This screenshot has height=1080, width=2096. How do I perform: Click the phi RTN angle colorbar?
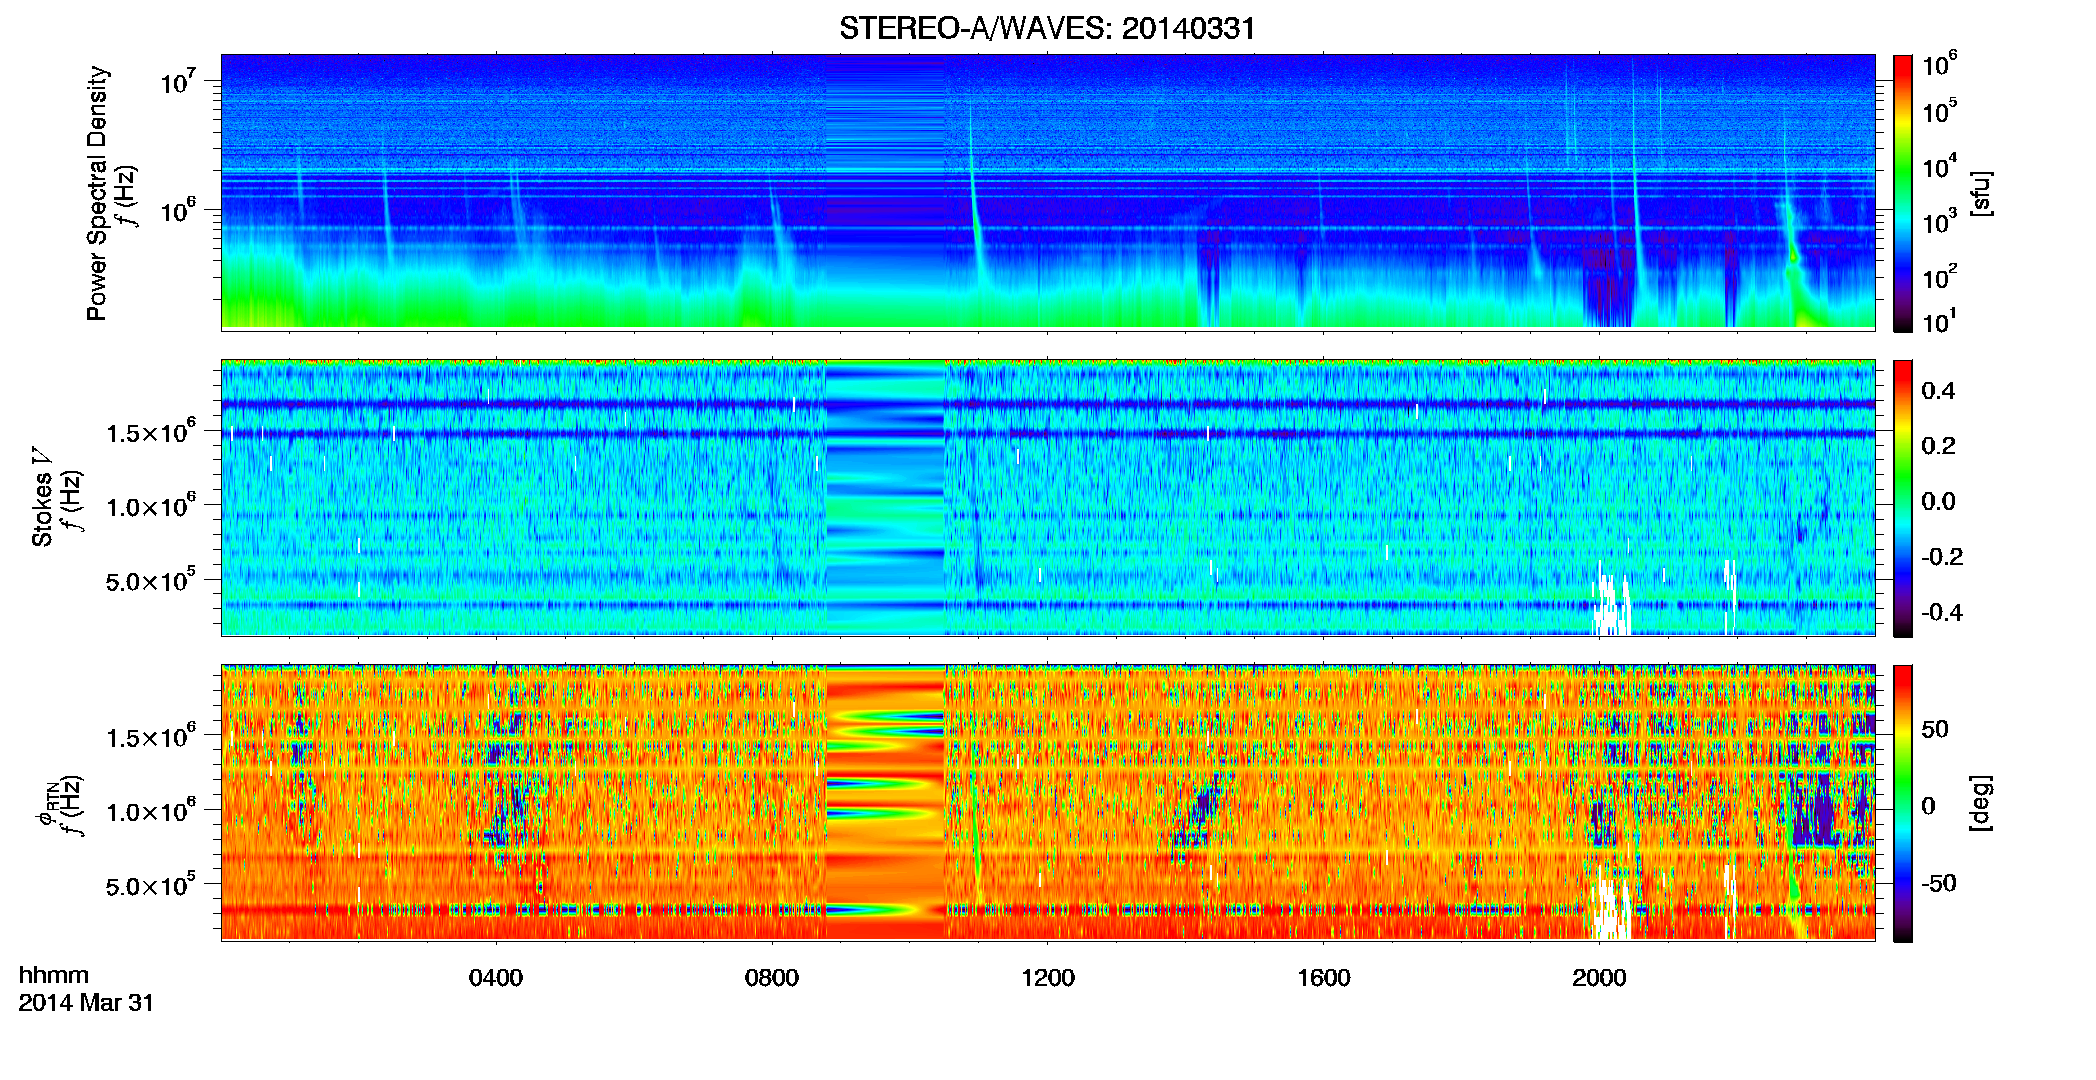coord(1903,803)
